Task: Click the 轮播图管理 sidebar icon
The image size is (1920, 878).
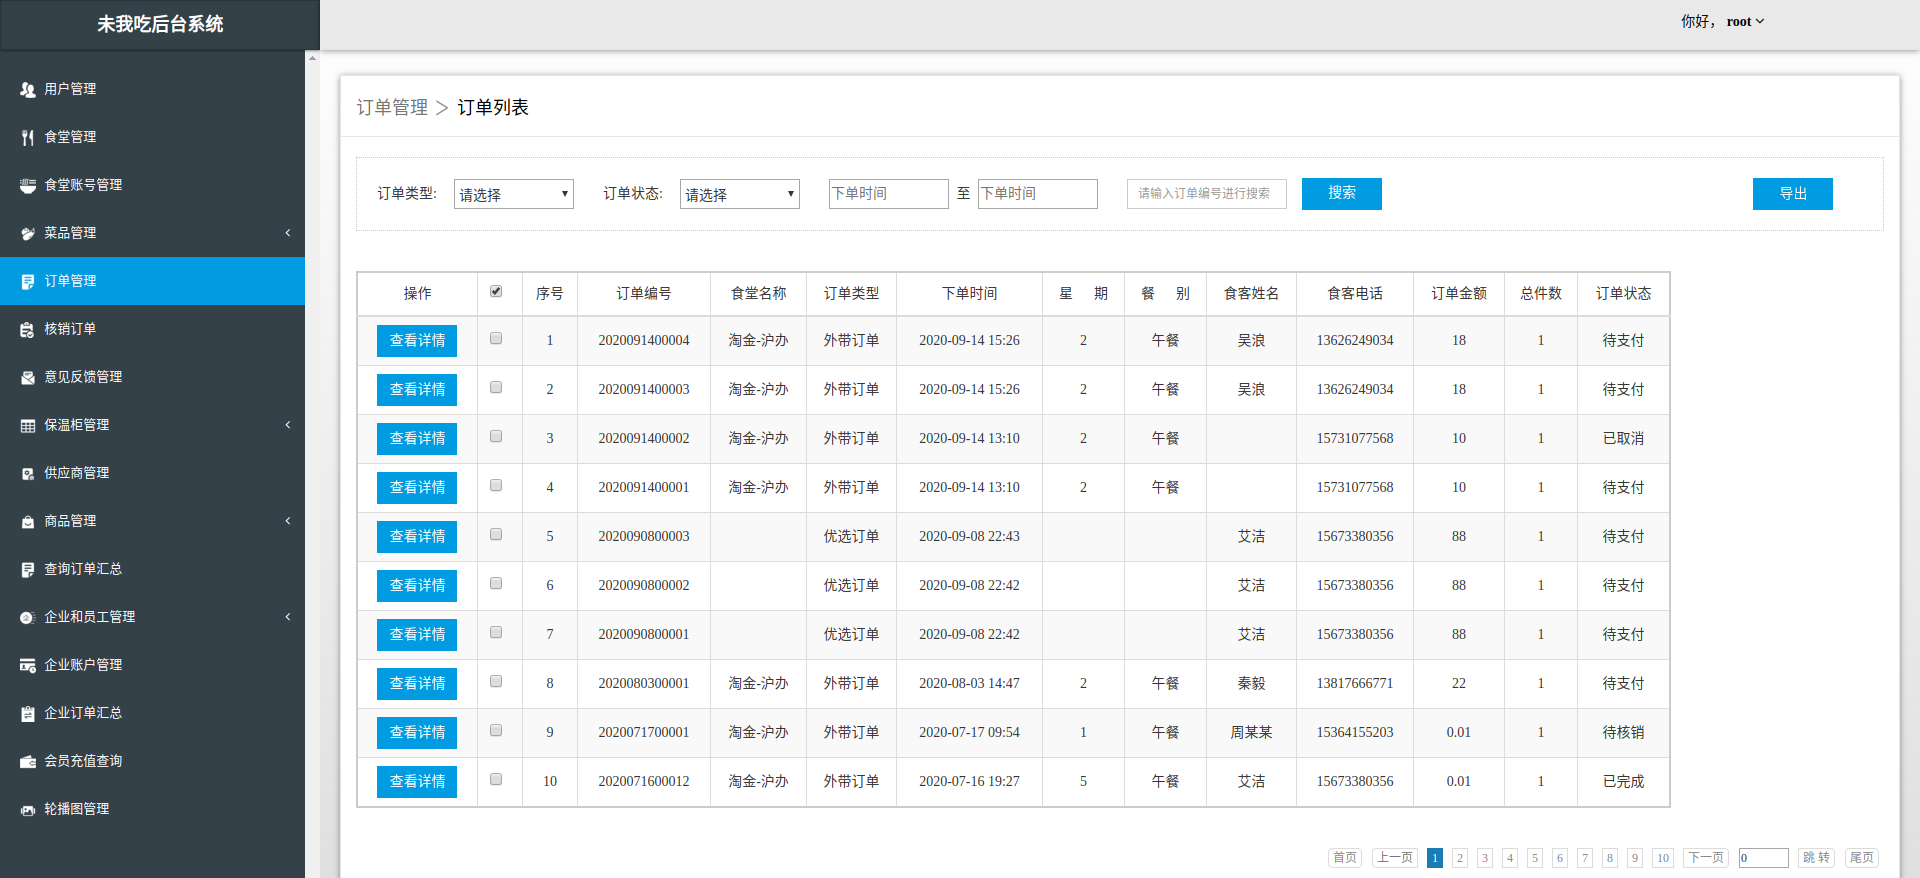Action: [28, 809]
